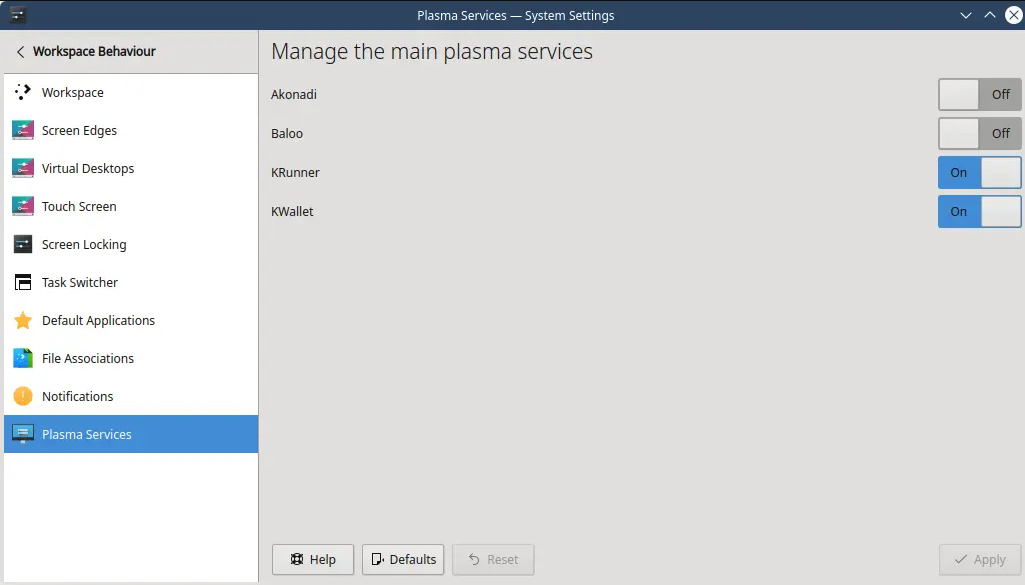Click the 'Manage the main plasma services' heading
Image resolution: width=1025 pixels, height=585 pixels.
[432, 52]
